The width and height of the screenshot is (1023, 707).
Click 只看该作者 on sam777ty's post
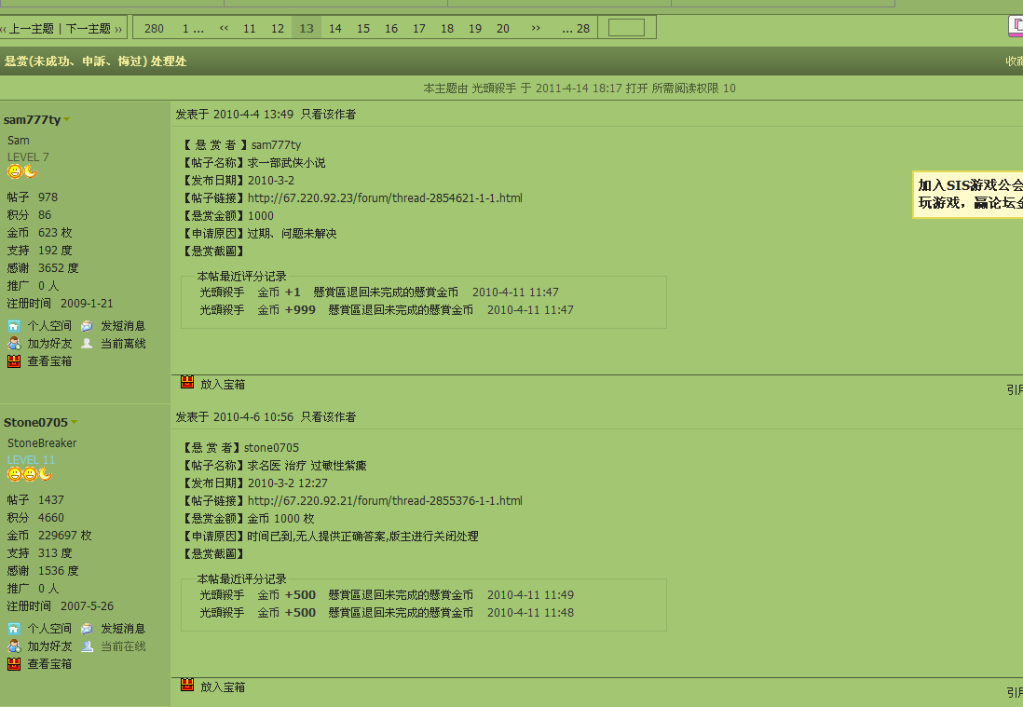328,114
